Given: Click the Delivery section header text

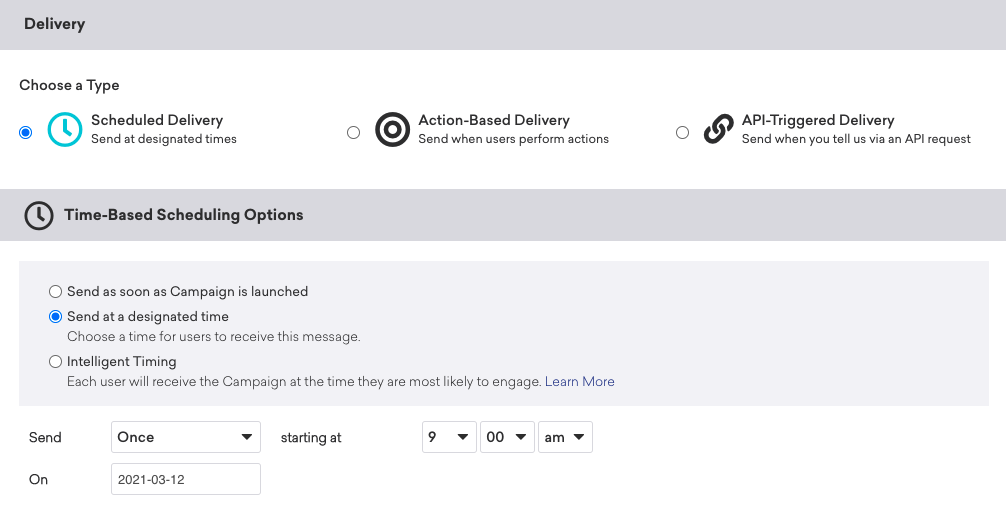Looking at the screenshot, I should [x=55, y=24].
